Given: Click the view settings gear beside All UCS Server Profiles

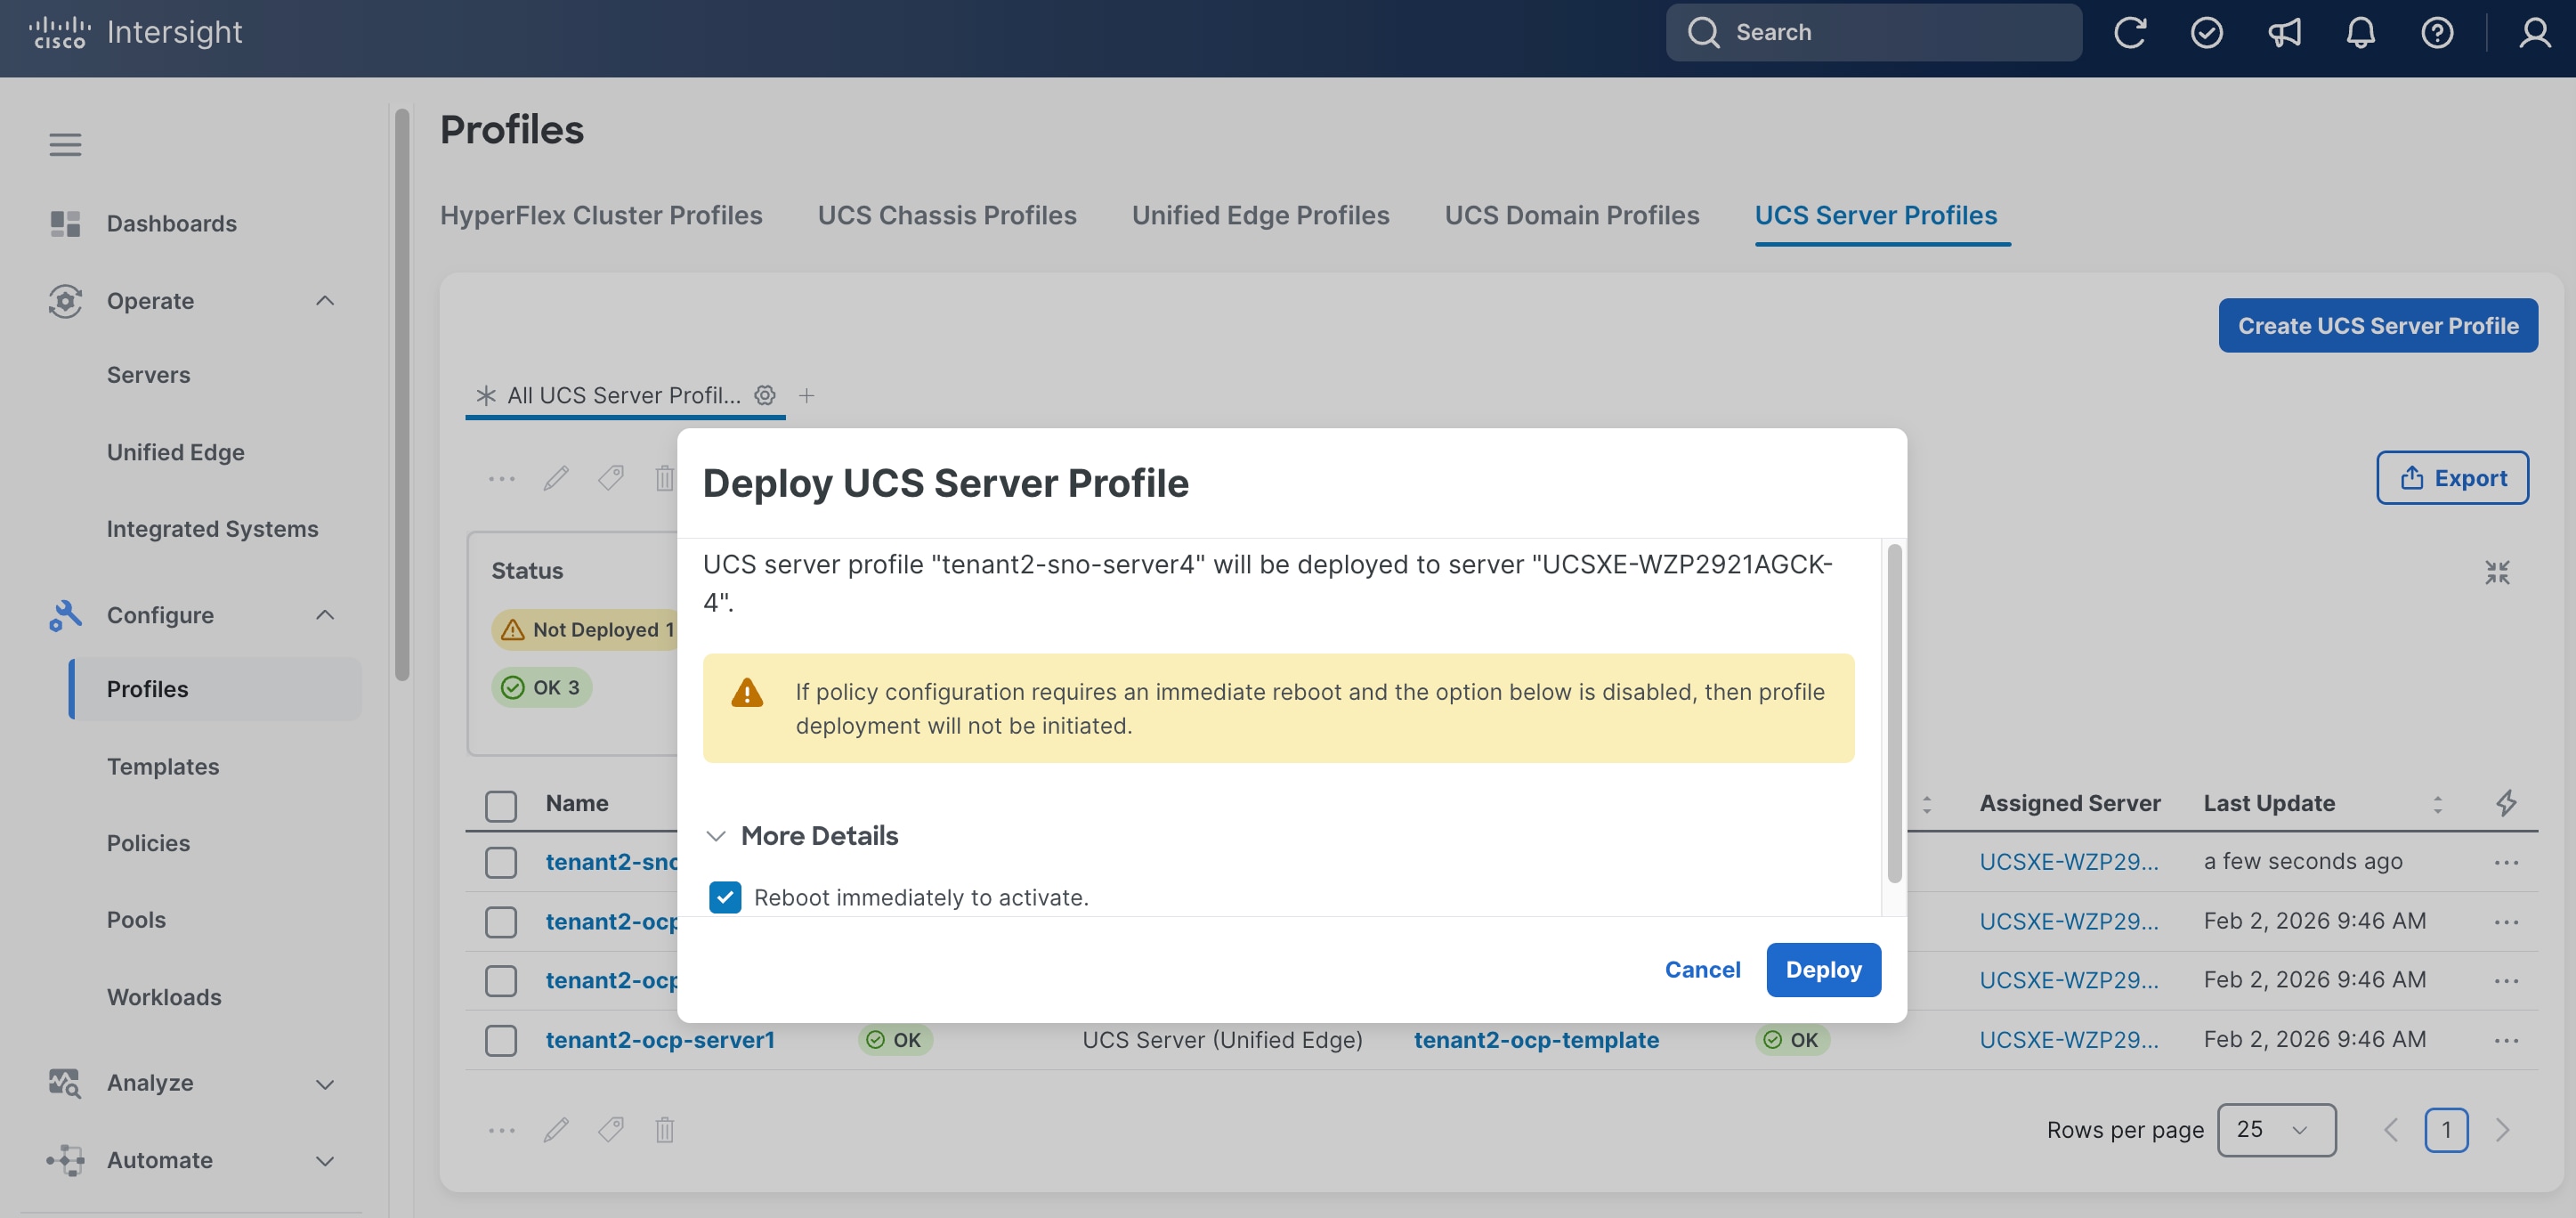Looking at the screenshot, I should 765,395.
